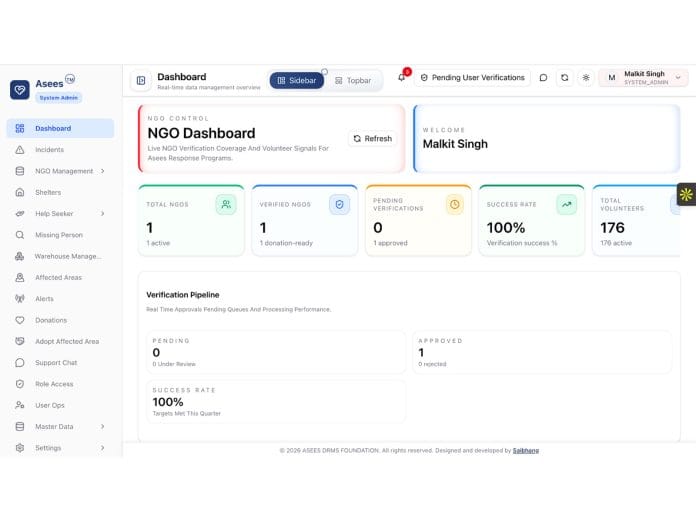Open the Malkit Singh profile dropdown
This screenshot has height=522, width=696.
pos(644,78)
